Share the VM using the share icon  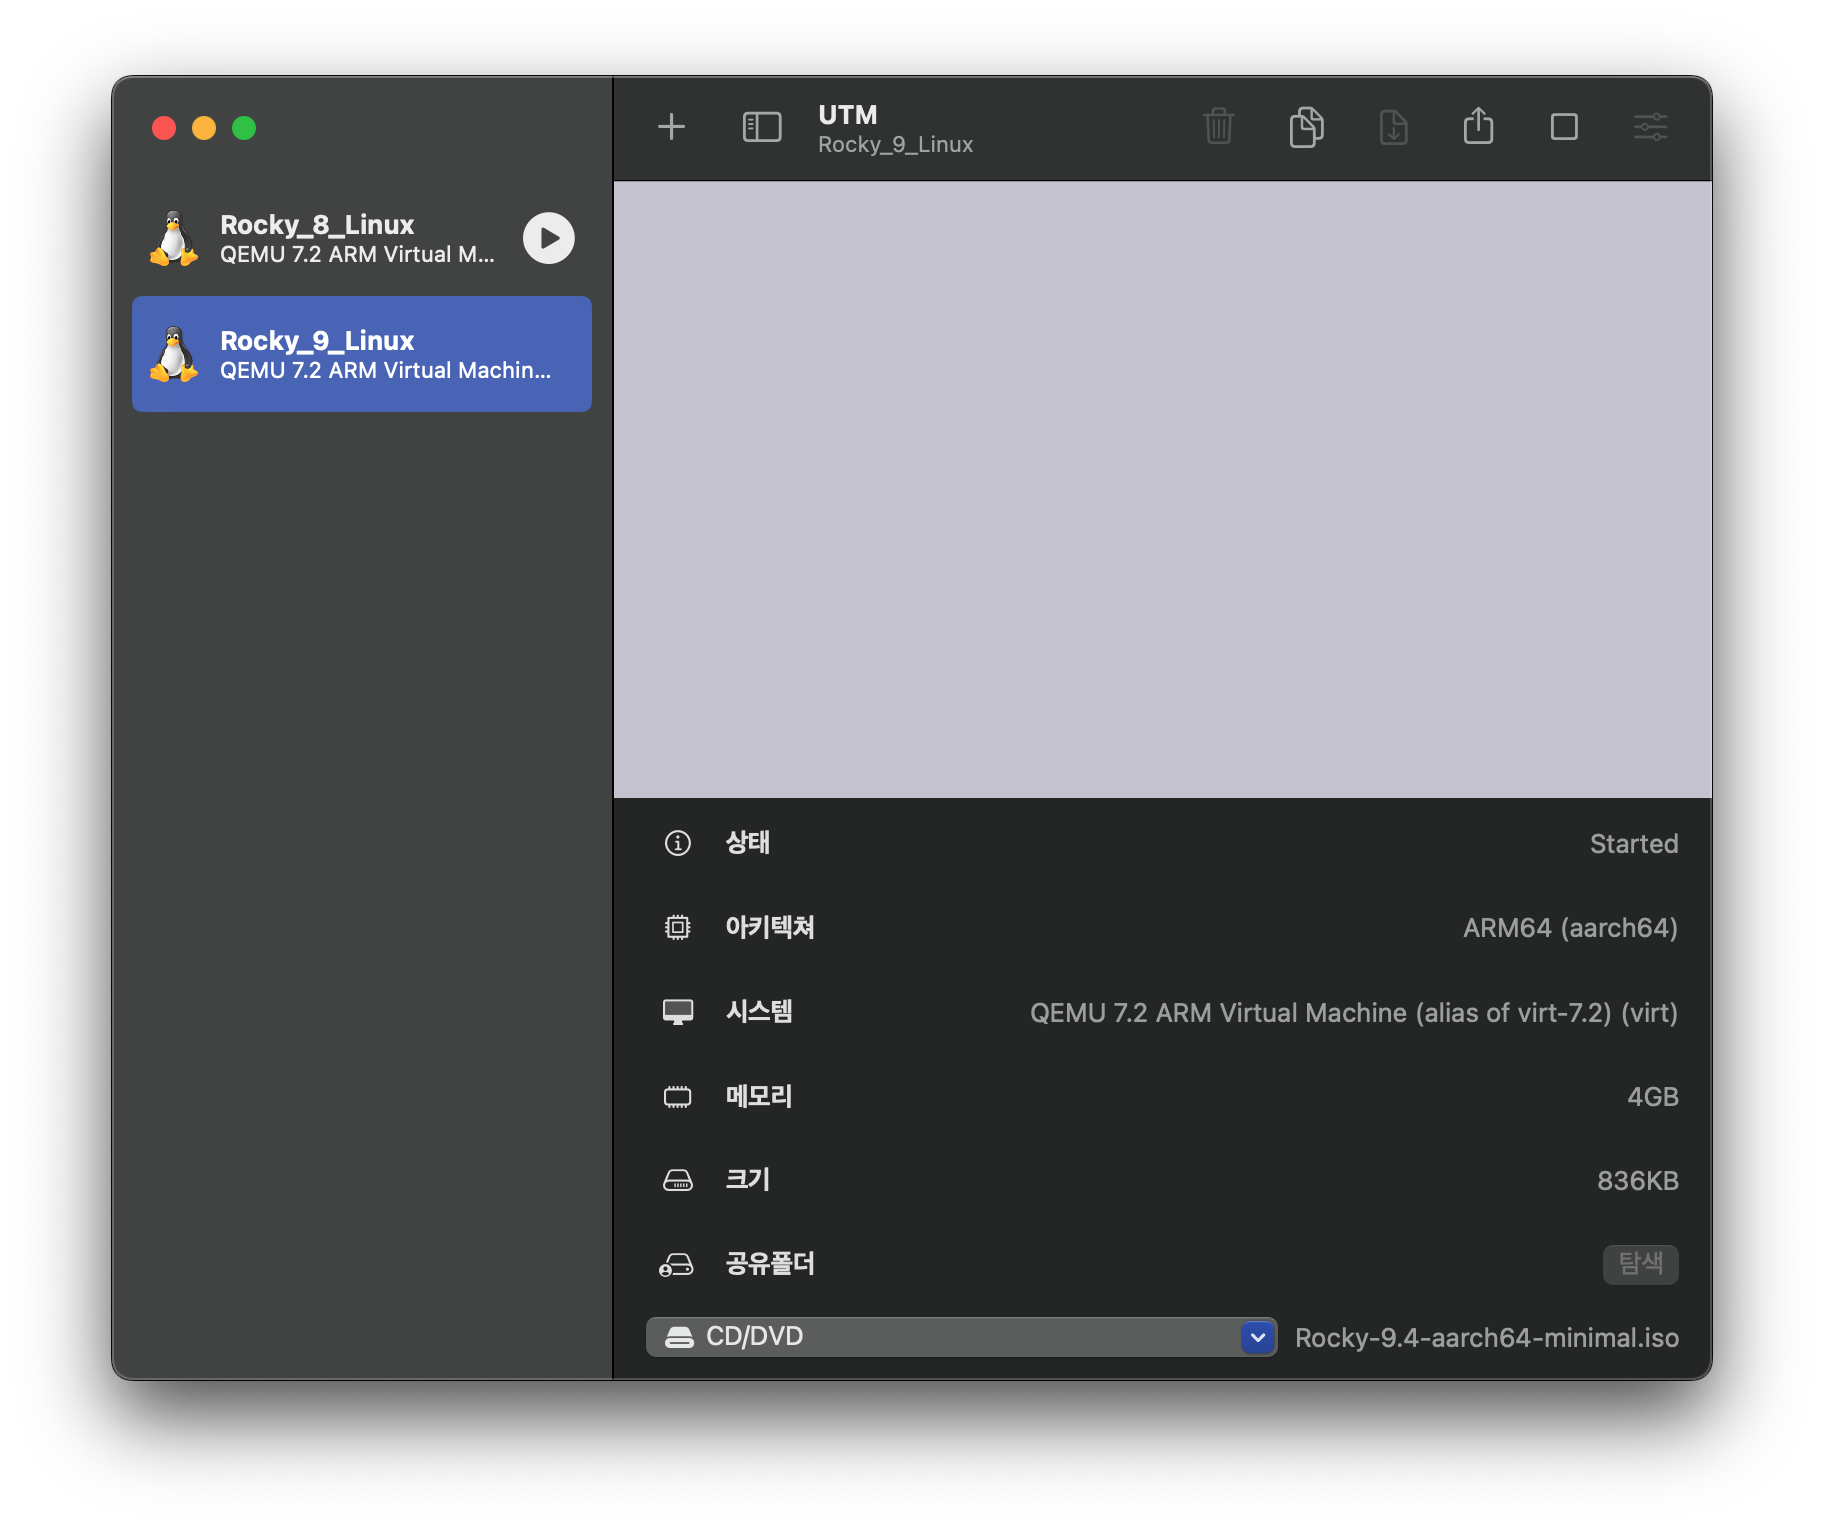1478,126
